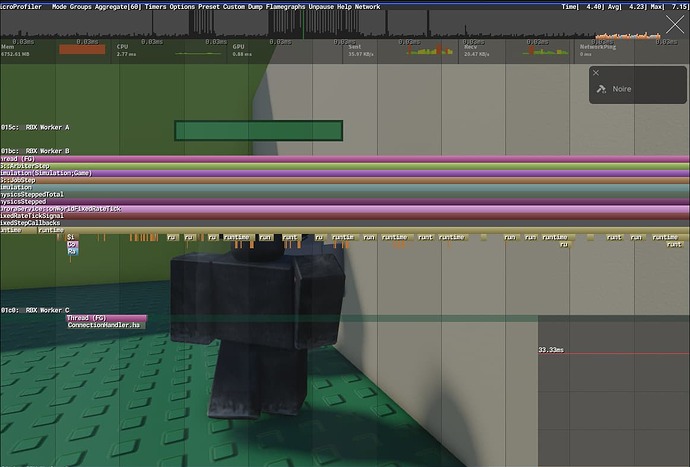690x467 pixels.
Task: Close the MicroProfiler with the large X
Action: (675, 25)
